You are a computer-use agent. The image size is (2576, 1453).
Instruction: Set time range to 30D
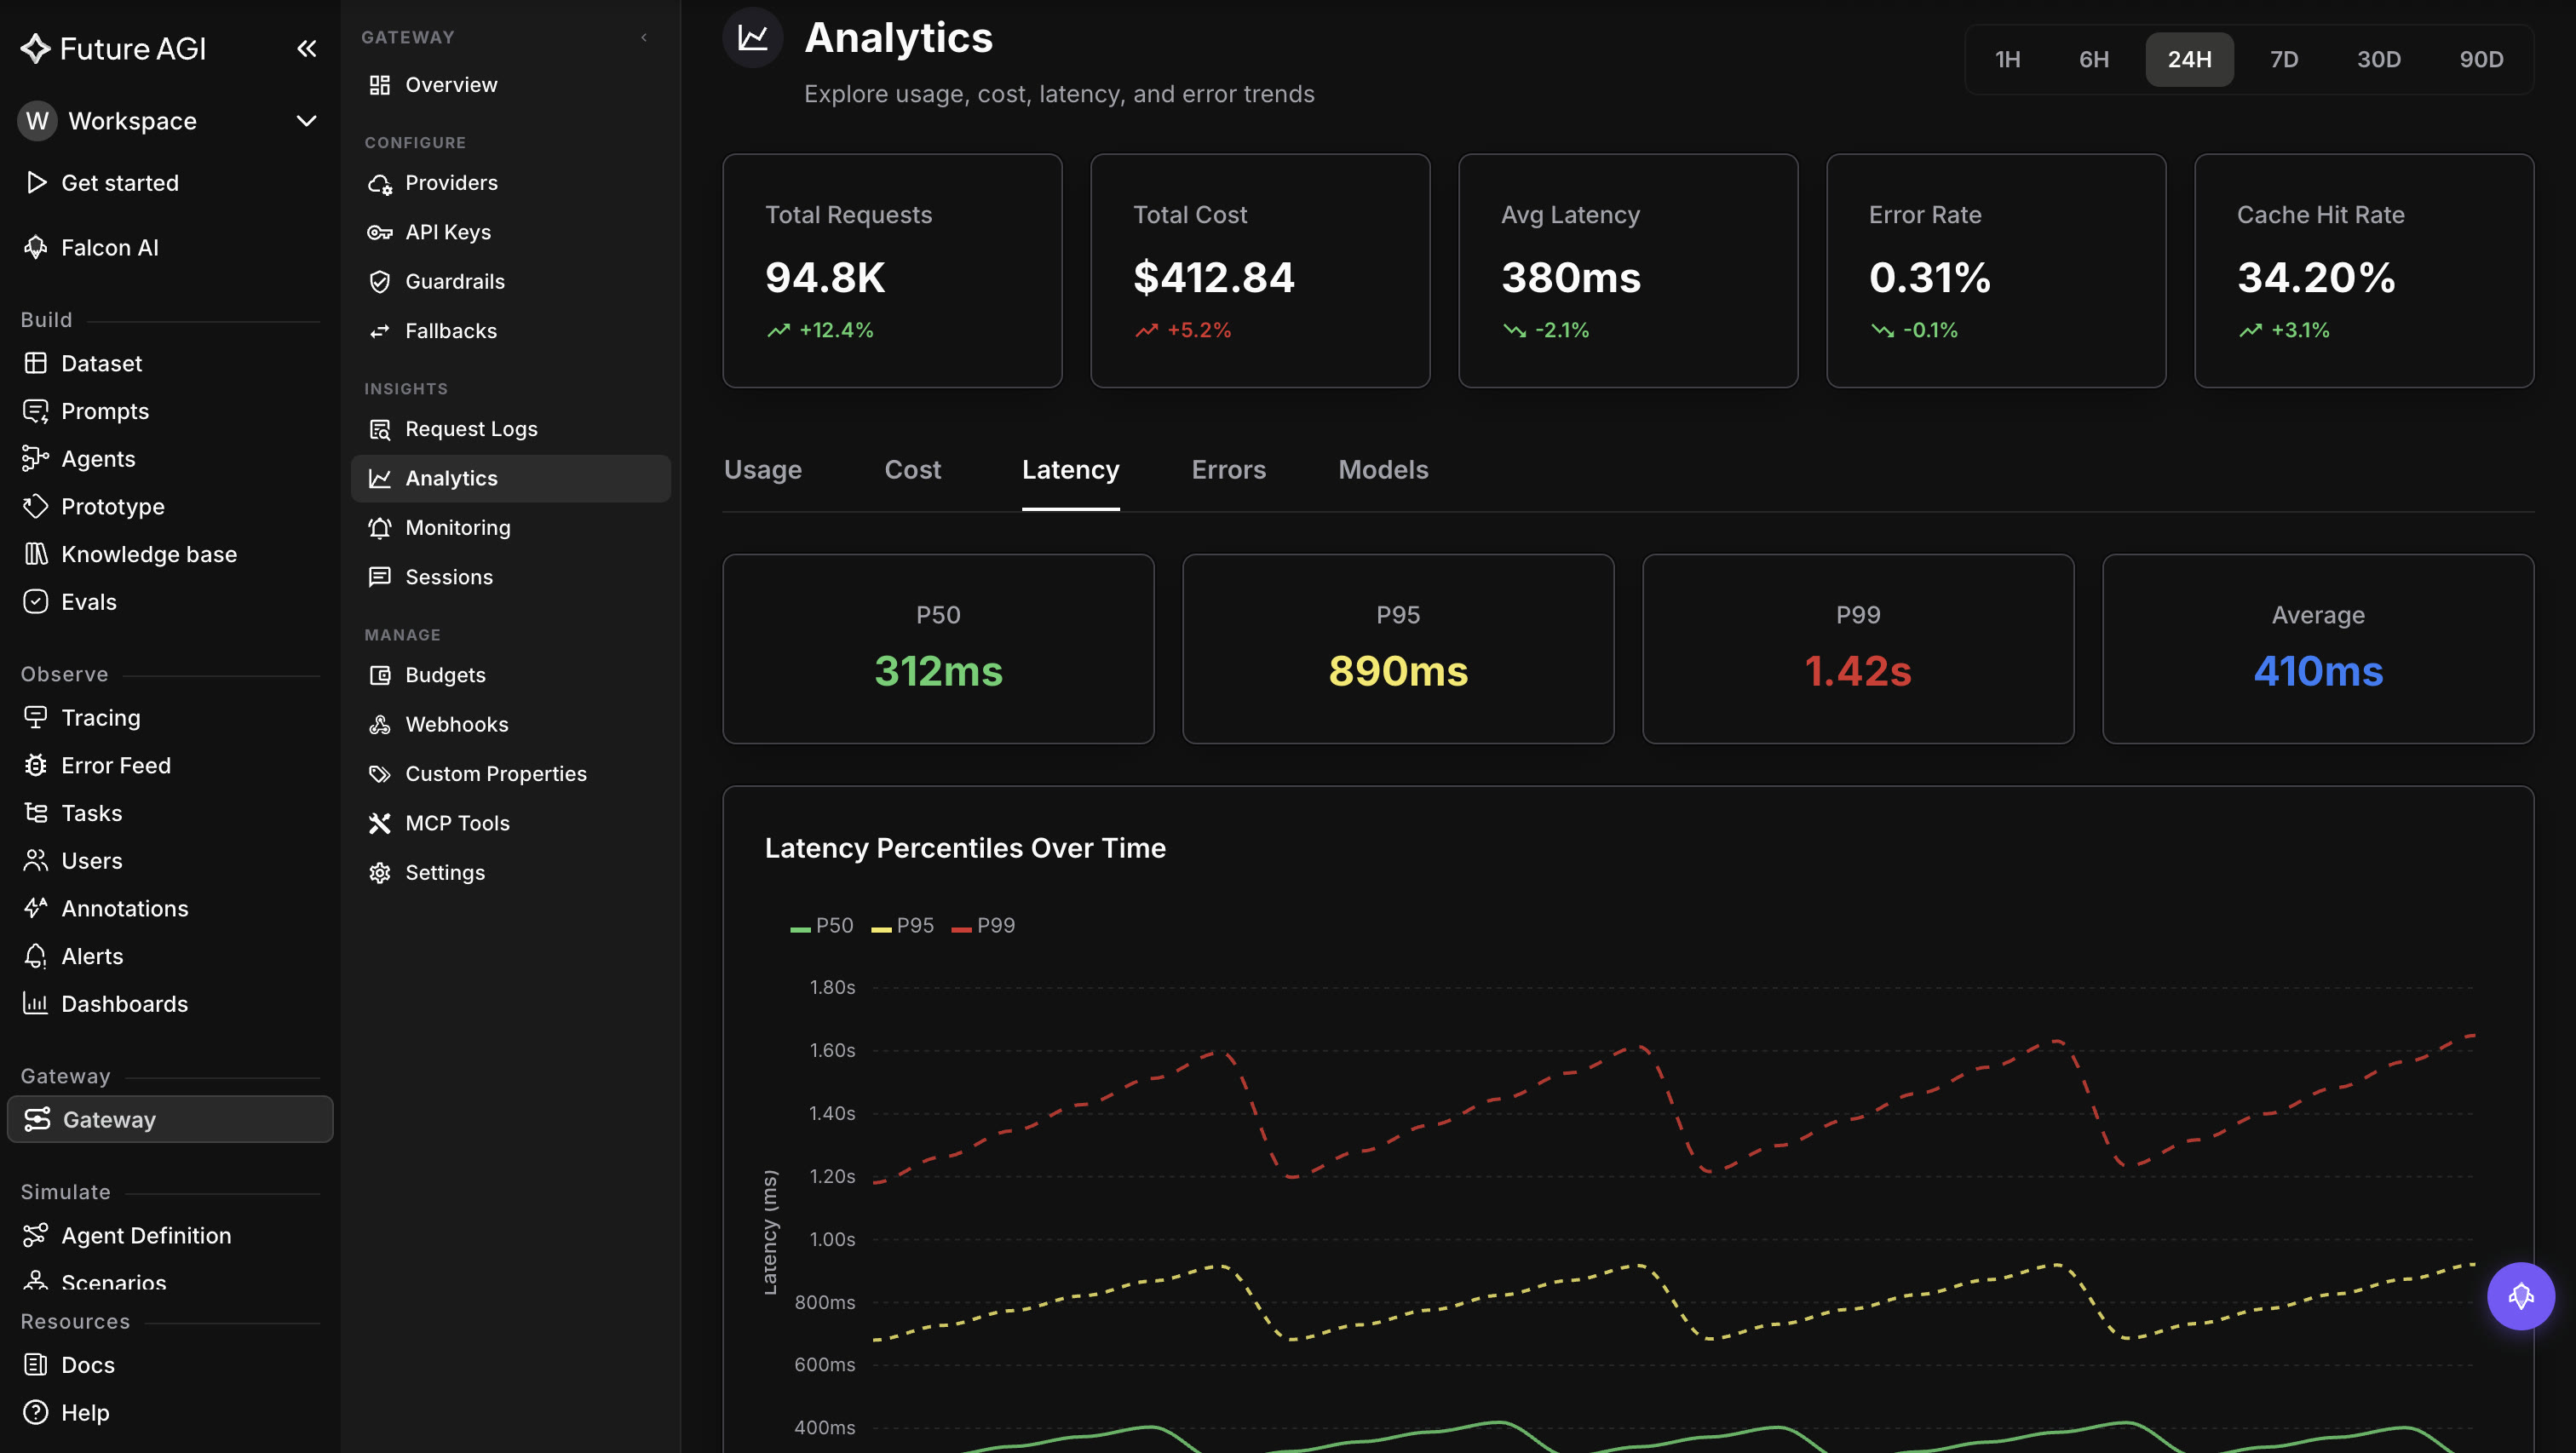click(2378, 59)
